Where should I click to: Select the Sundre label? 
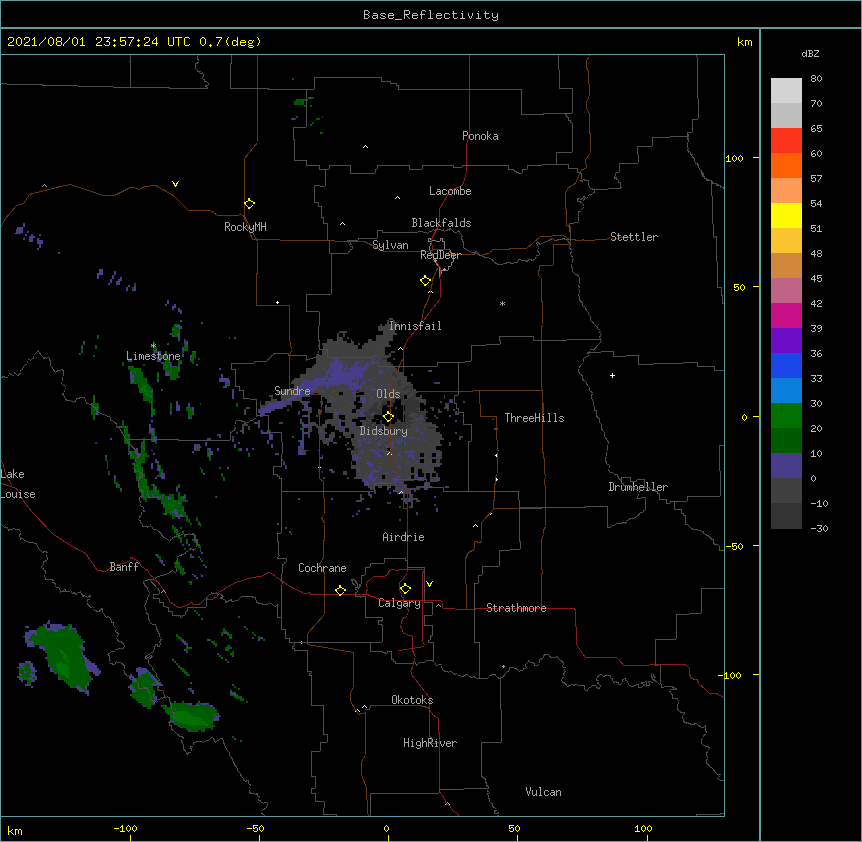[x=292, y=391]
